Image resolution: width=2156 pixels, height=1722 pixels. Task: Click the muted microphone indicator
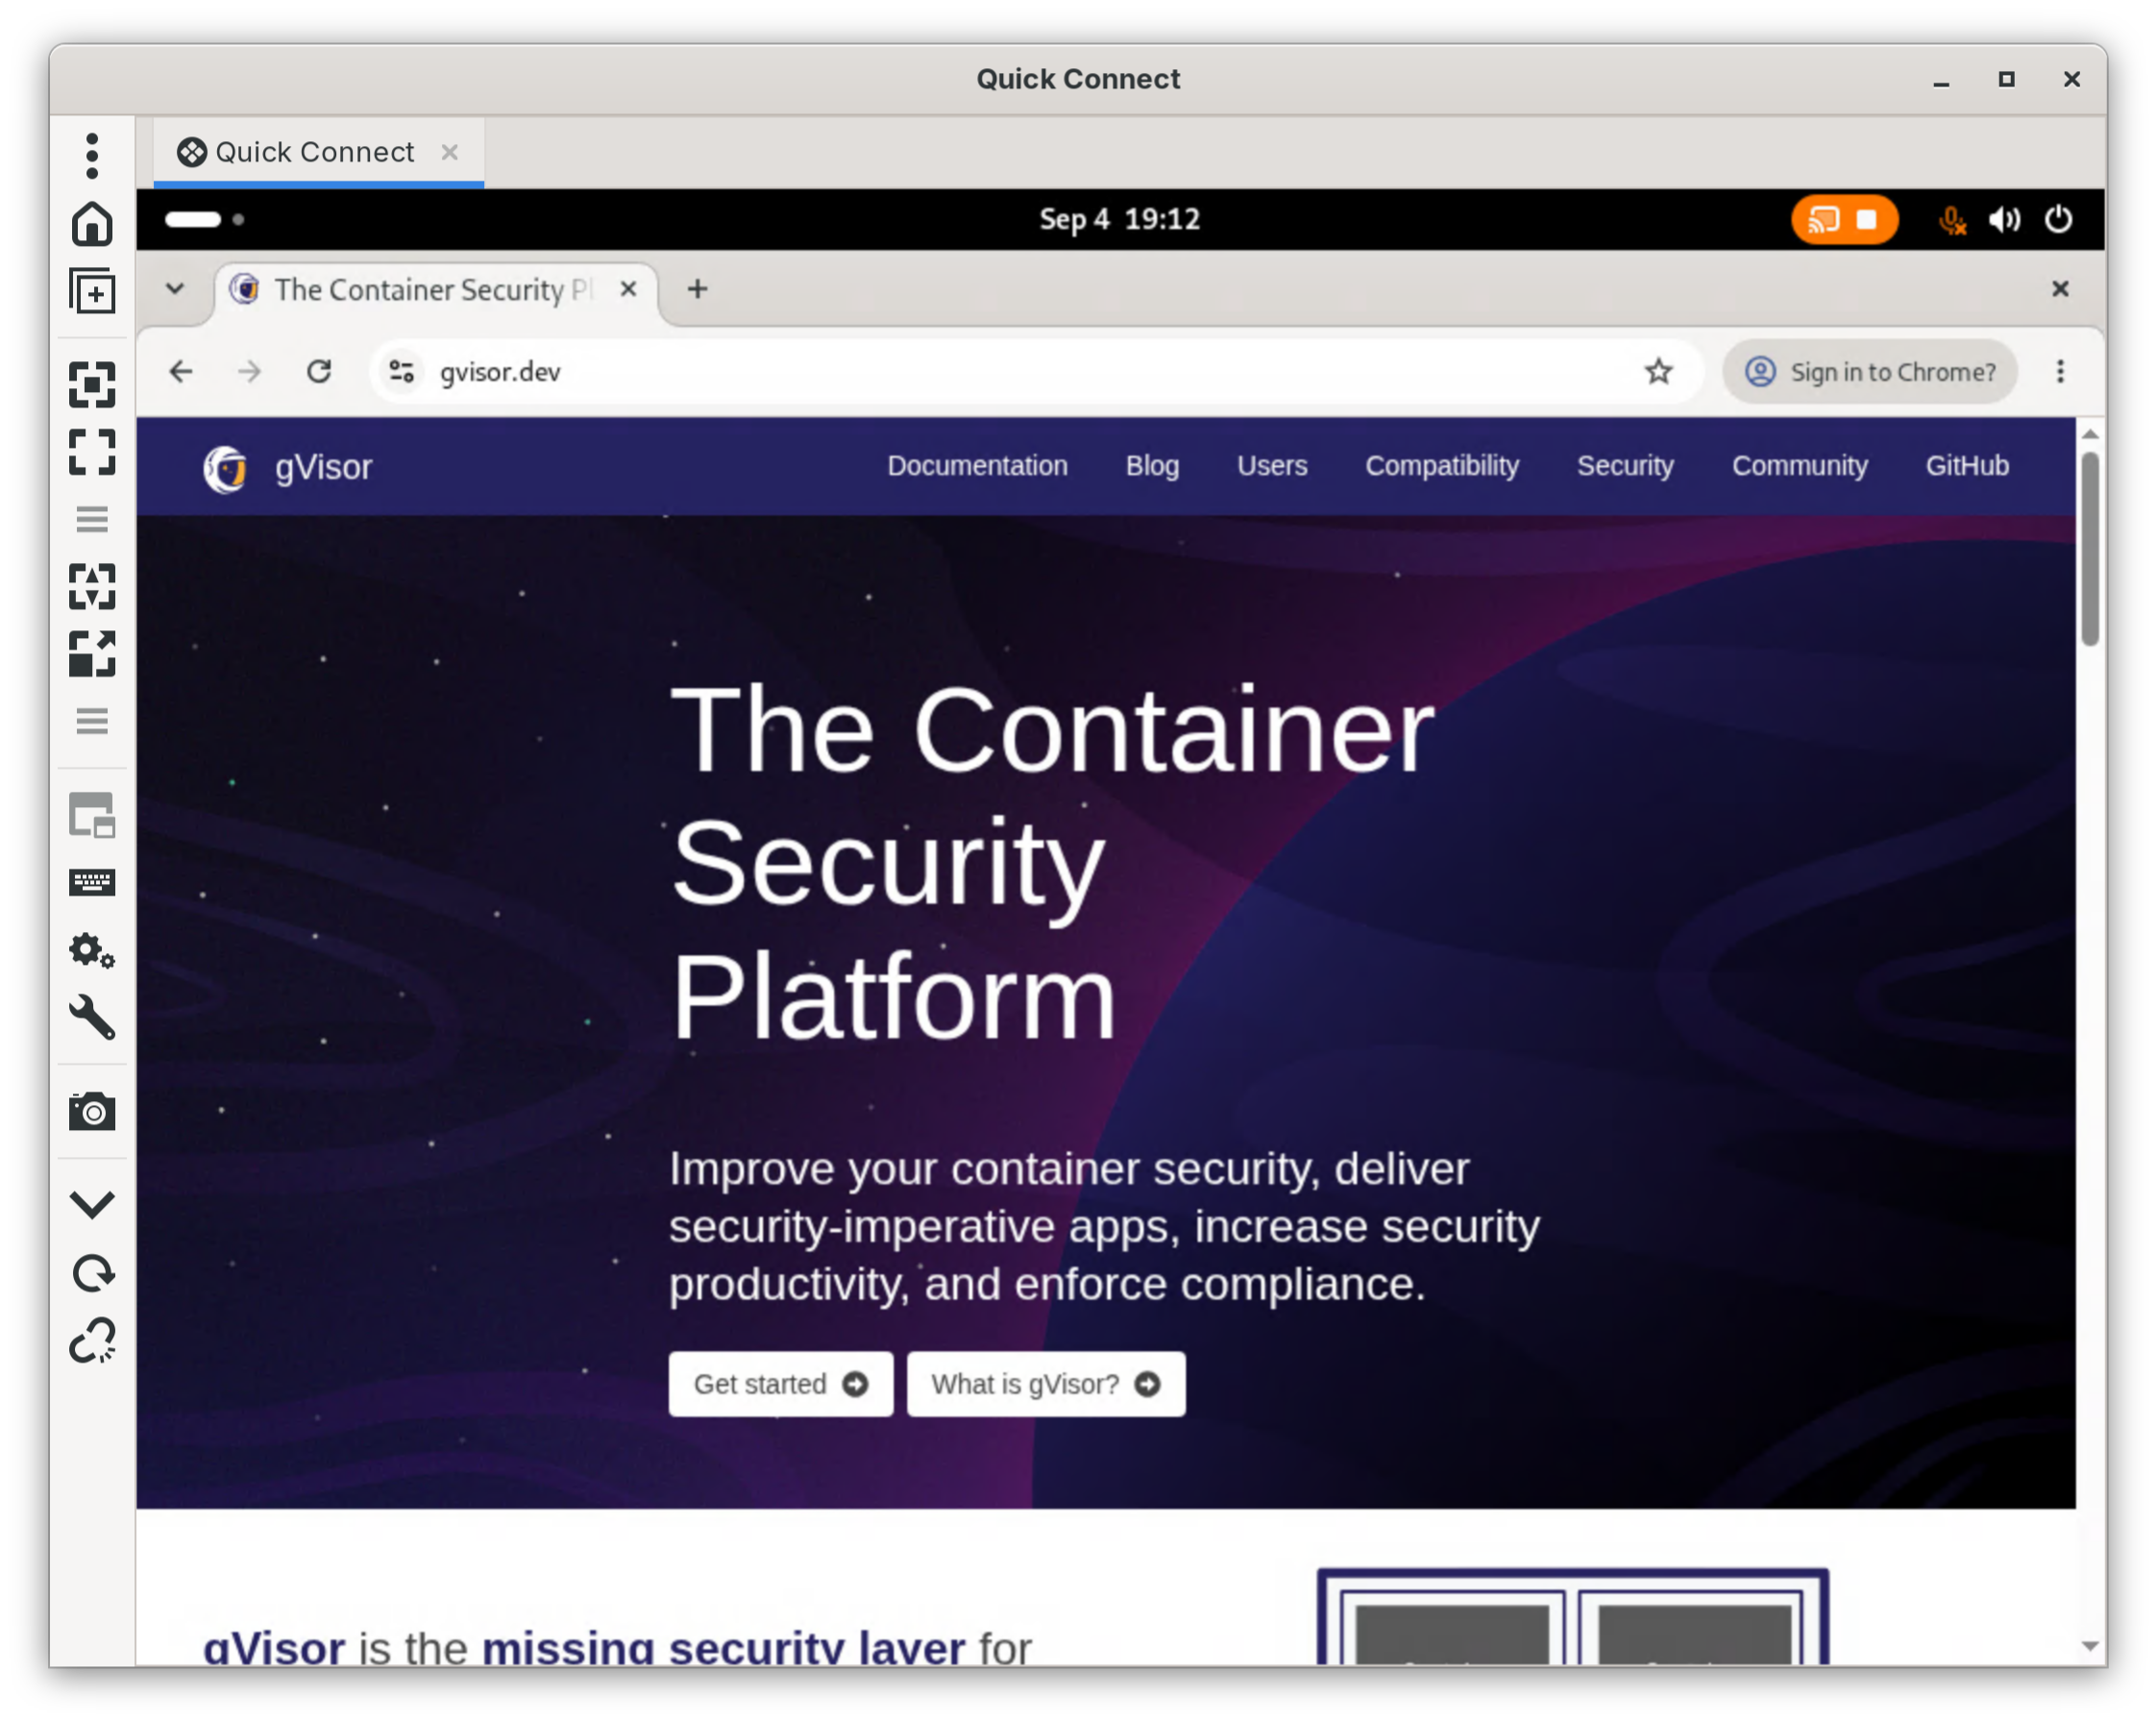point(1951,219)
